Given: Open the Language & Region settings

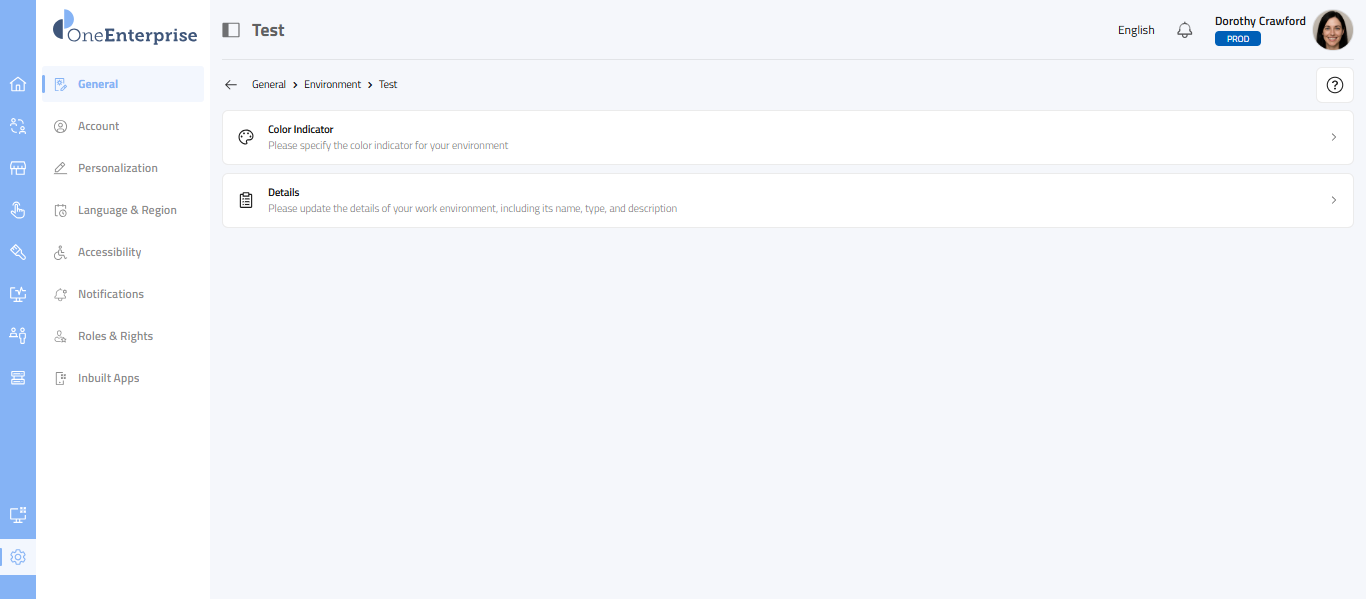Looking at the screenshot, I should click(x=127, y=210).
